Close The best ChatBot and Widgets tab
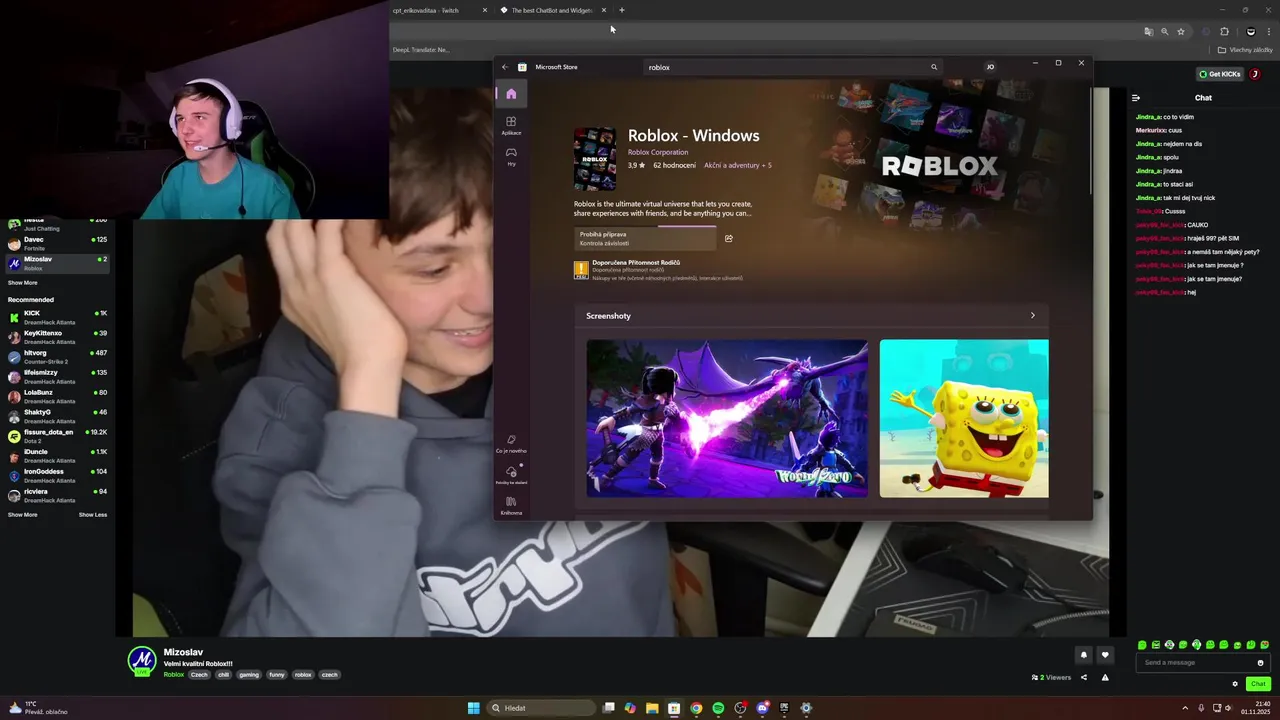This screenshot has width=1280, height=720. pyautogui.click(x=604, y=10)
